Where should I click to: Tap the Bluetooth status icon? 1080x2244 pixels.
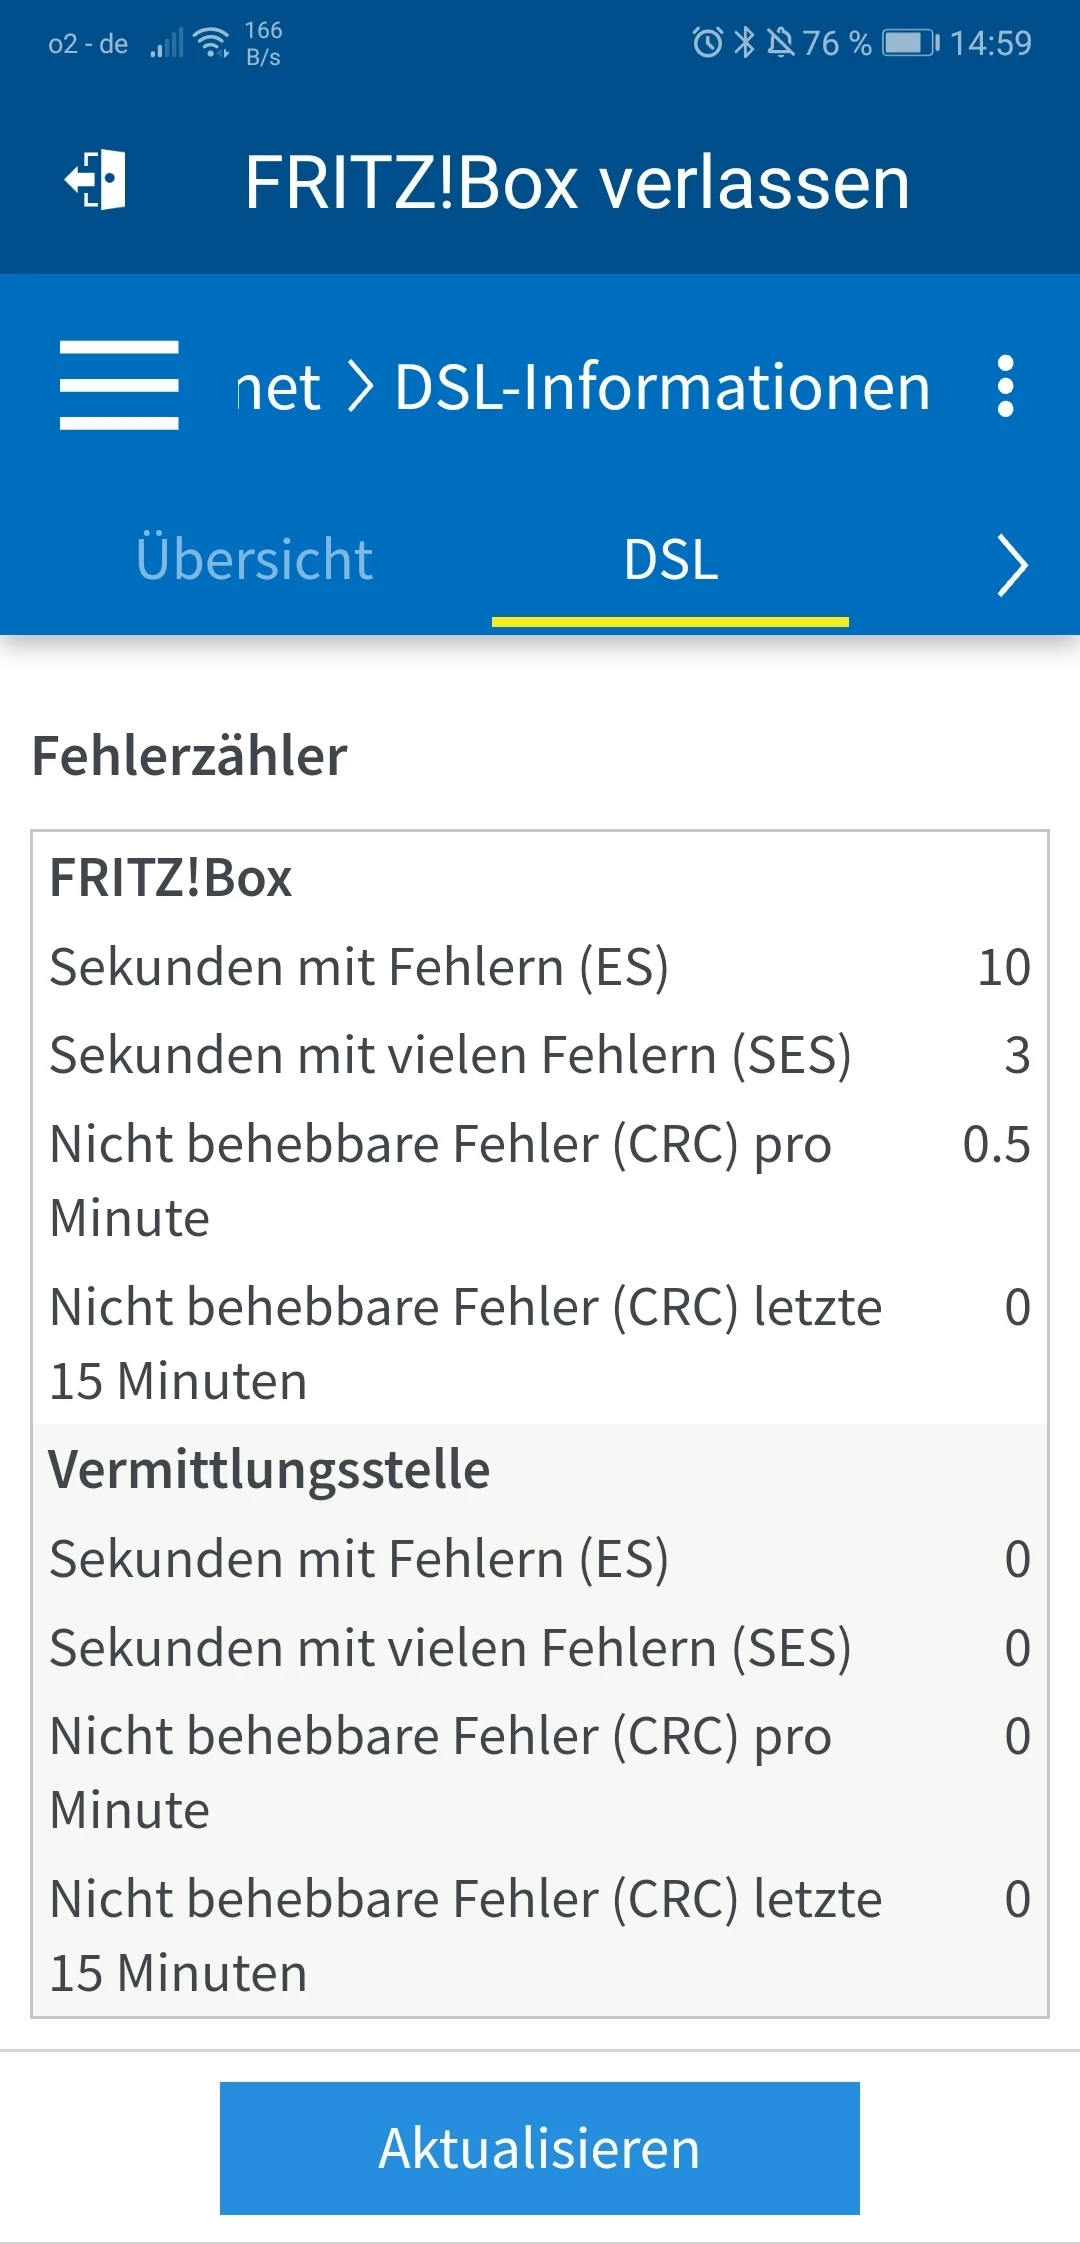(745, 43)
